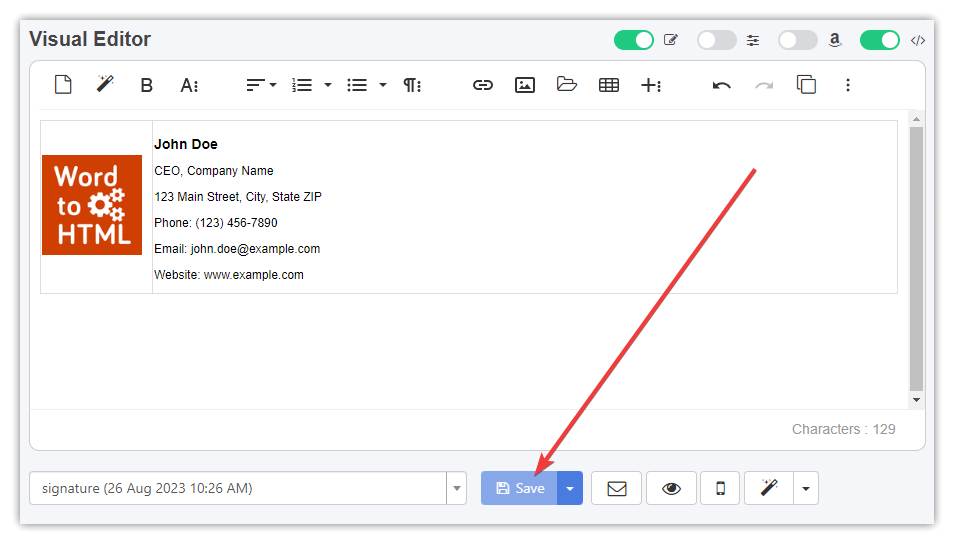Click the eye preview button
The width and height of the screenshot is (954, 544).
pos(671,488)
